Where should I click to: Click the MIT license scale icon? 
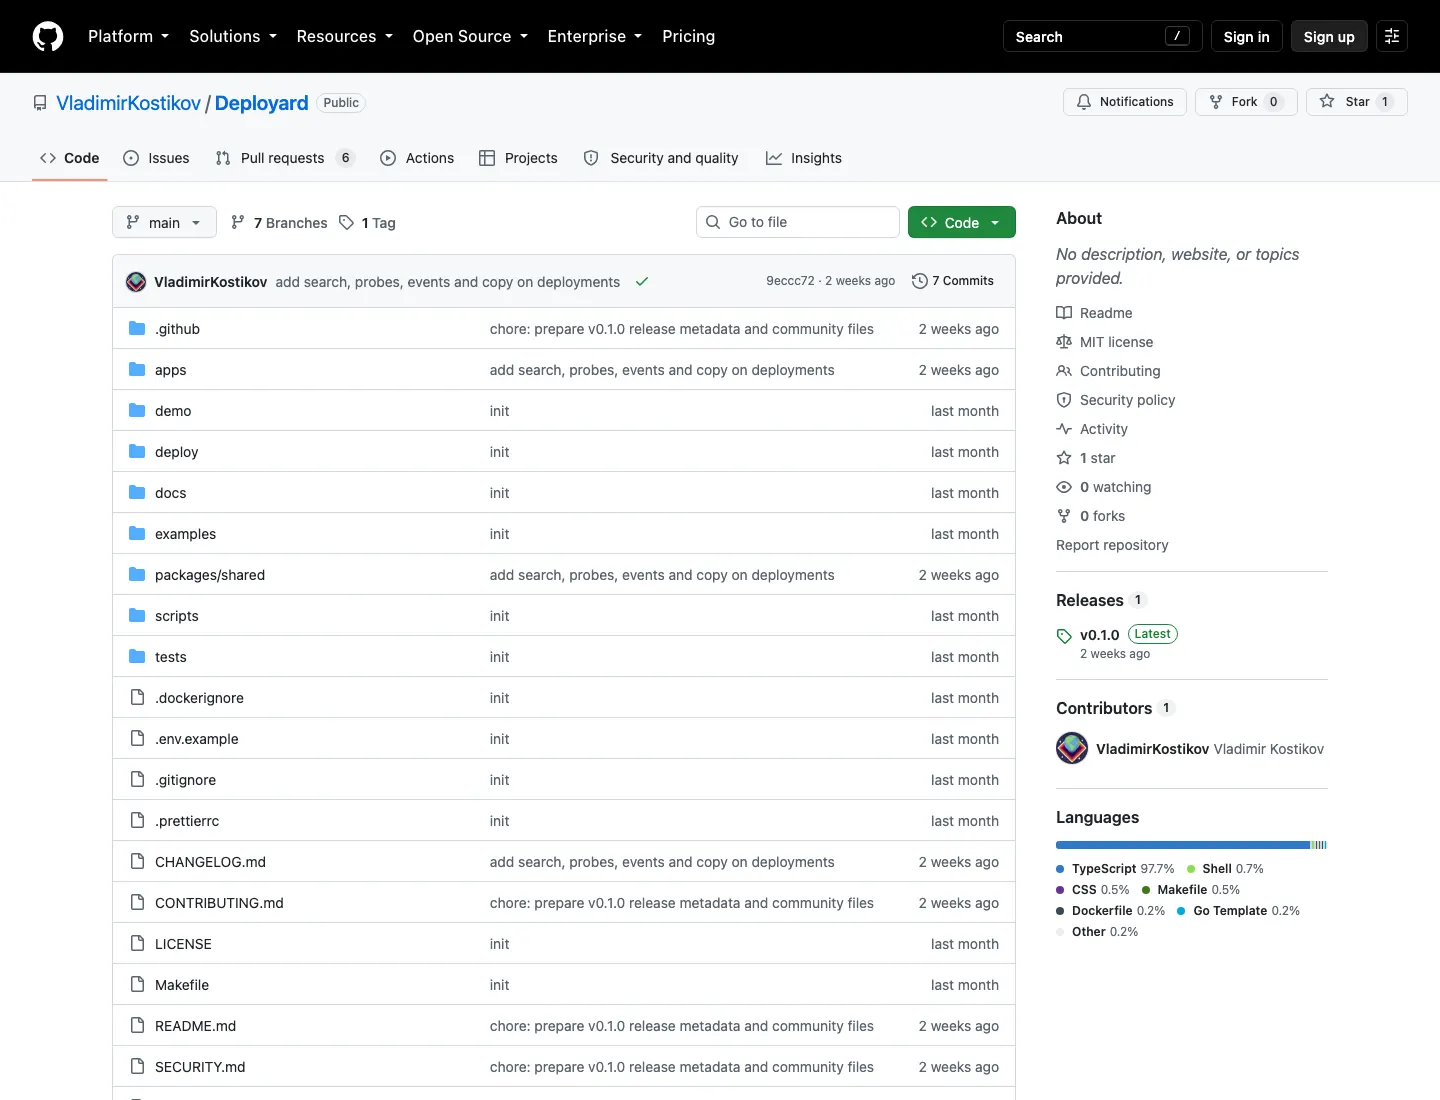(x=1064, y=342)
